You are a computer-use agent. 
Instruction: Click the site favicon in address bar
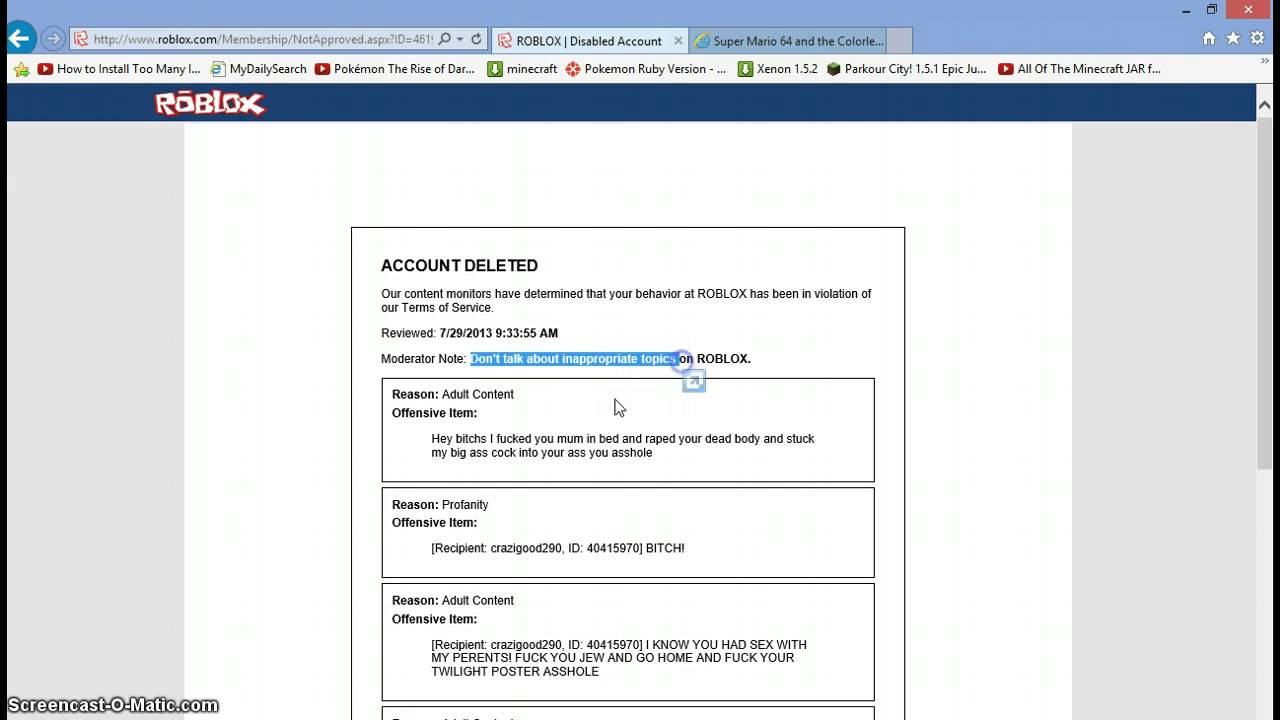coord(81,40)
